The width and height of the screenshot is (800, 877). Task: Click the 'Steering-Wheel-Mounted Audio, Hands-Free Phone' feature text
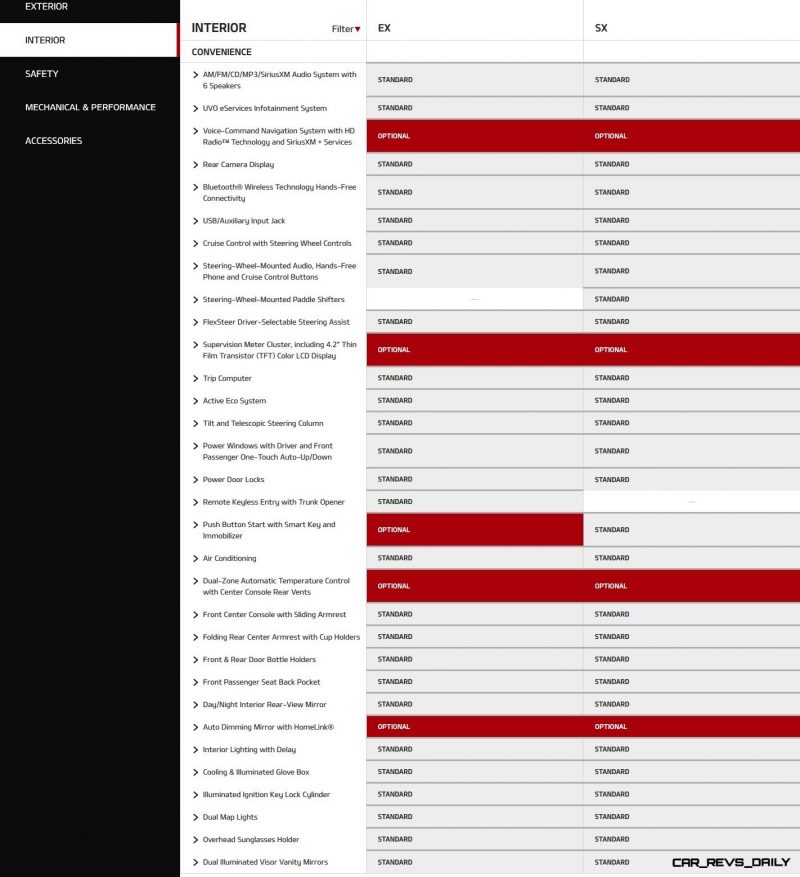279,271
